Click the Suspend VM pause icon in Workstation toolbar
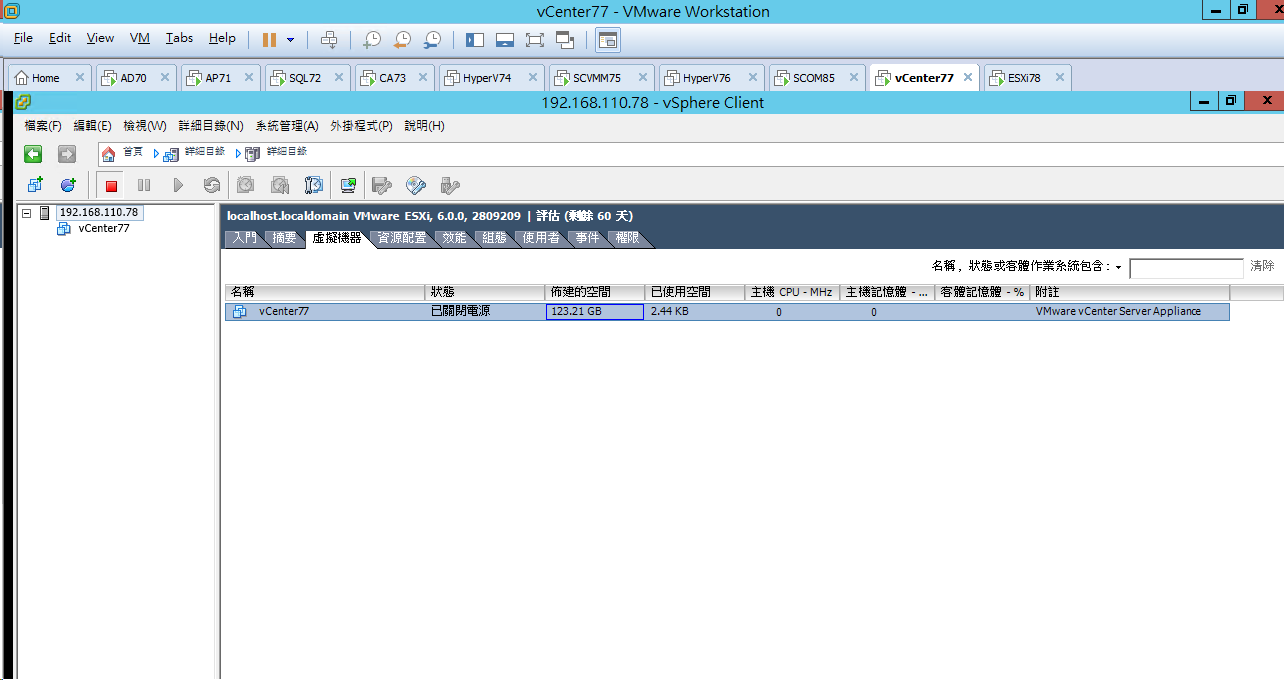This screenshot has width=1284, height=680. (x=269, y=39)
